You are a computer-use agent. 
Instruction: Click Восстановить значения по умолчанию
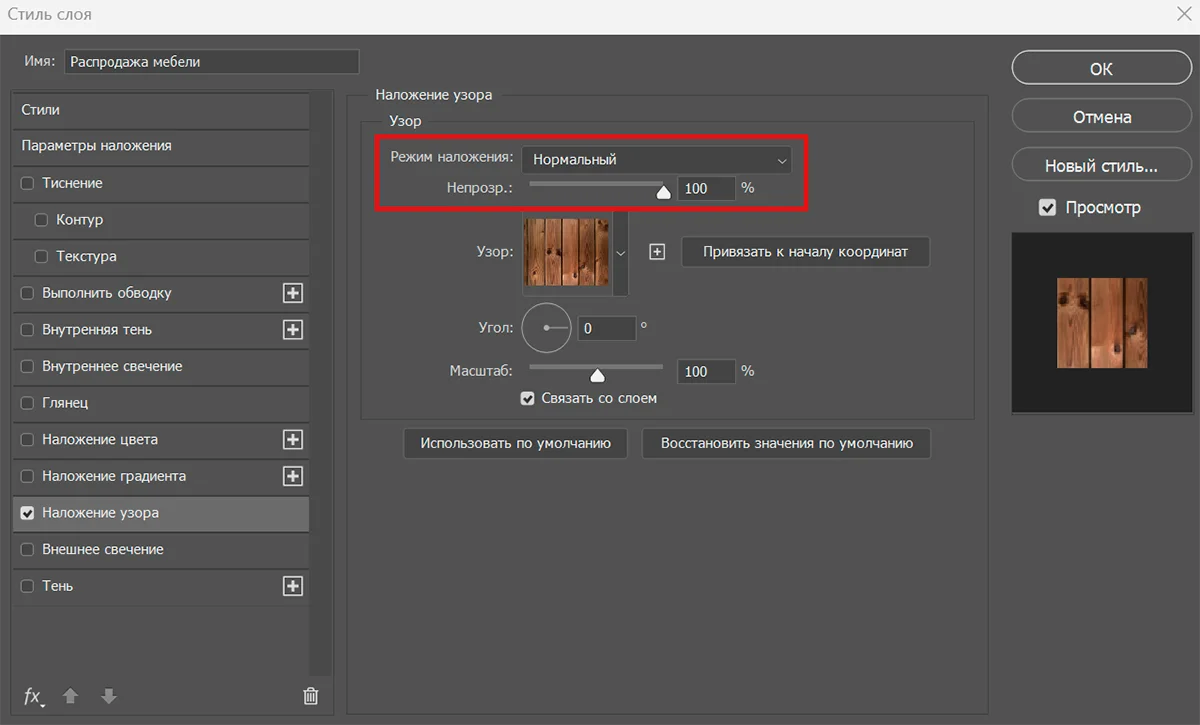[x=787, y=443]
